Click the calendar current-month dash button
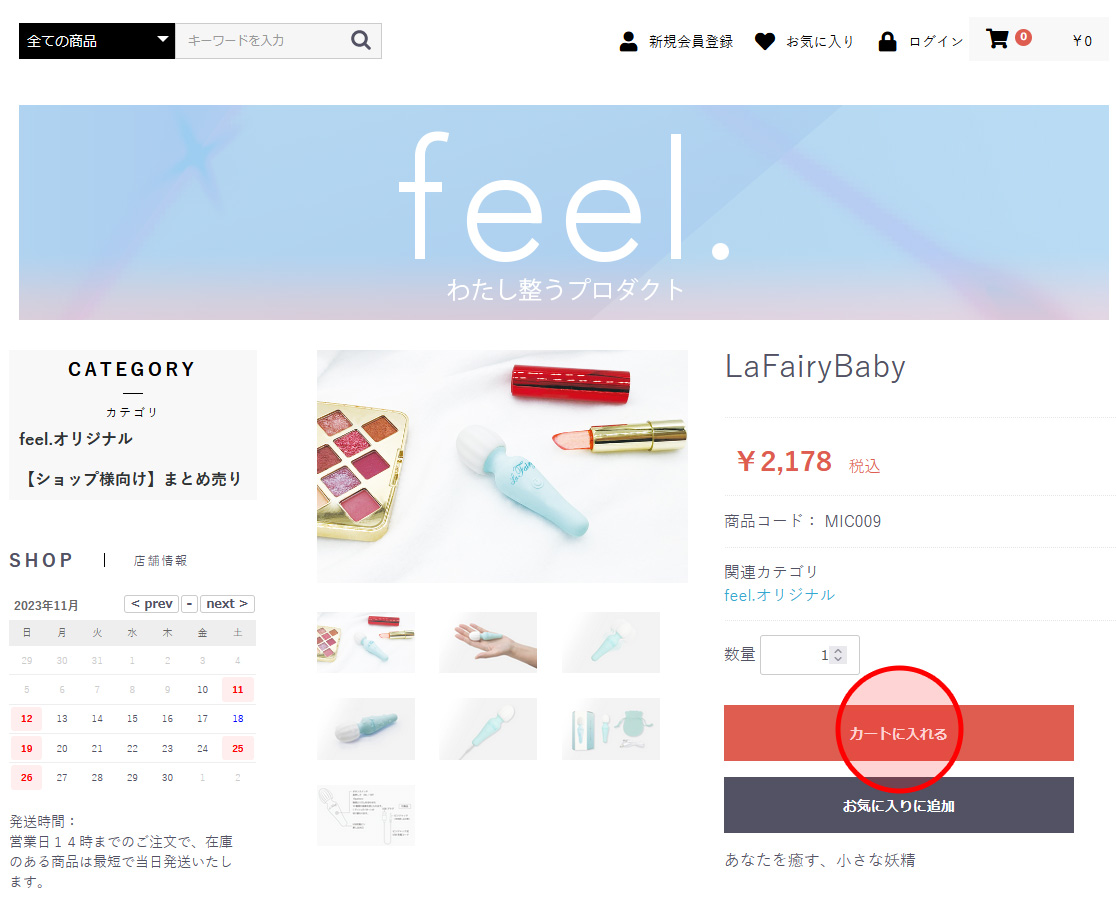This screenshot has width=1116, height=917. click(189, 604)
